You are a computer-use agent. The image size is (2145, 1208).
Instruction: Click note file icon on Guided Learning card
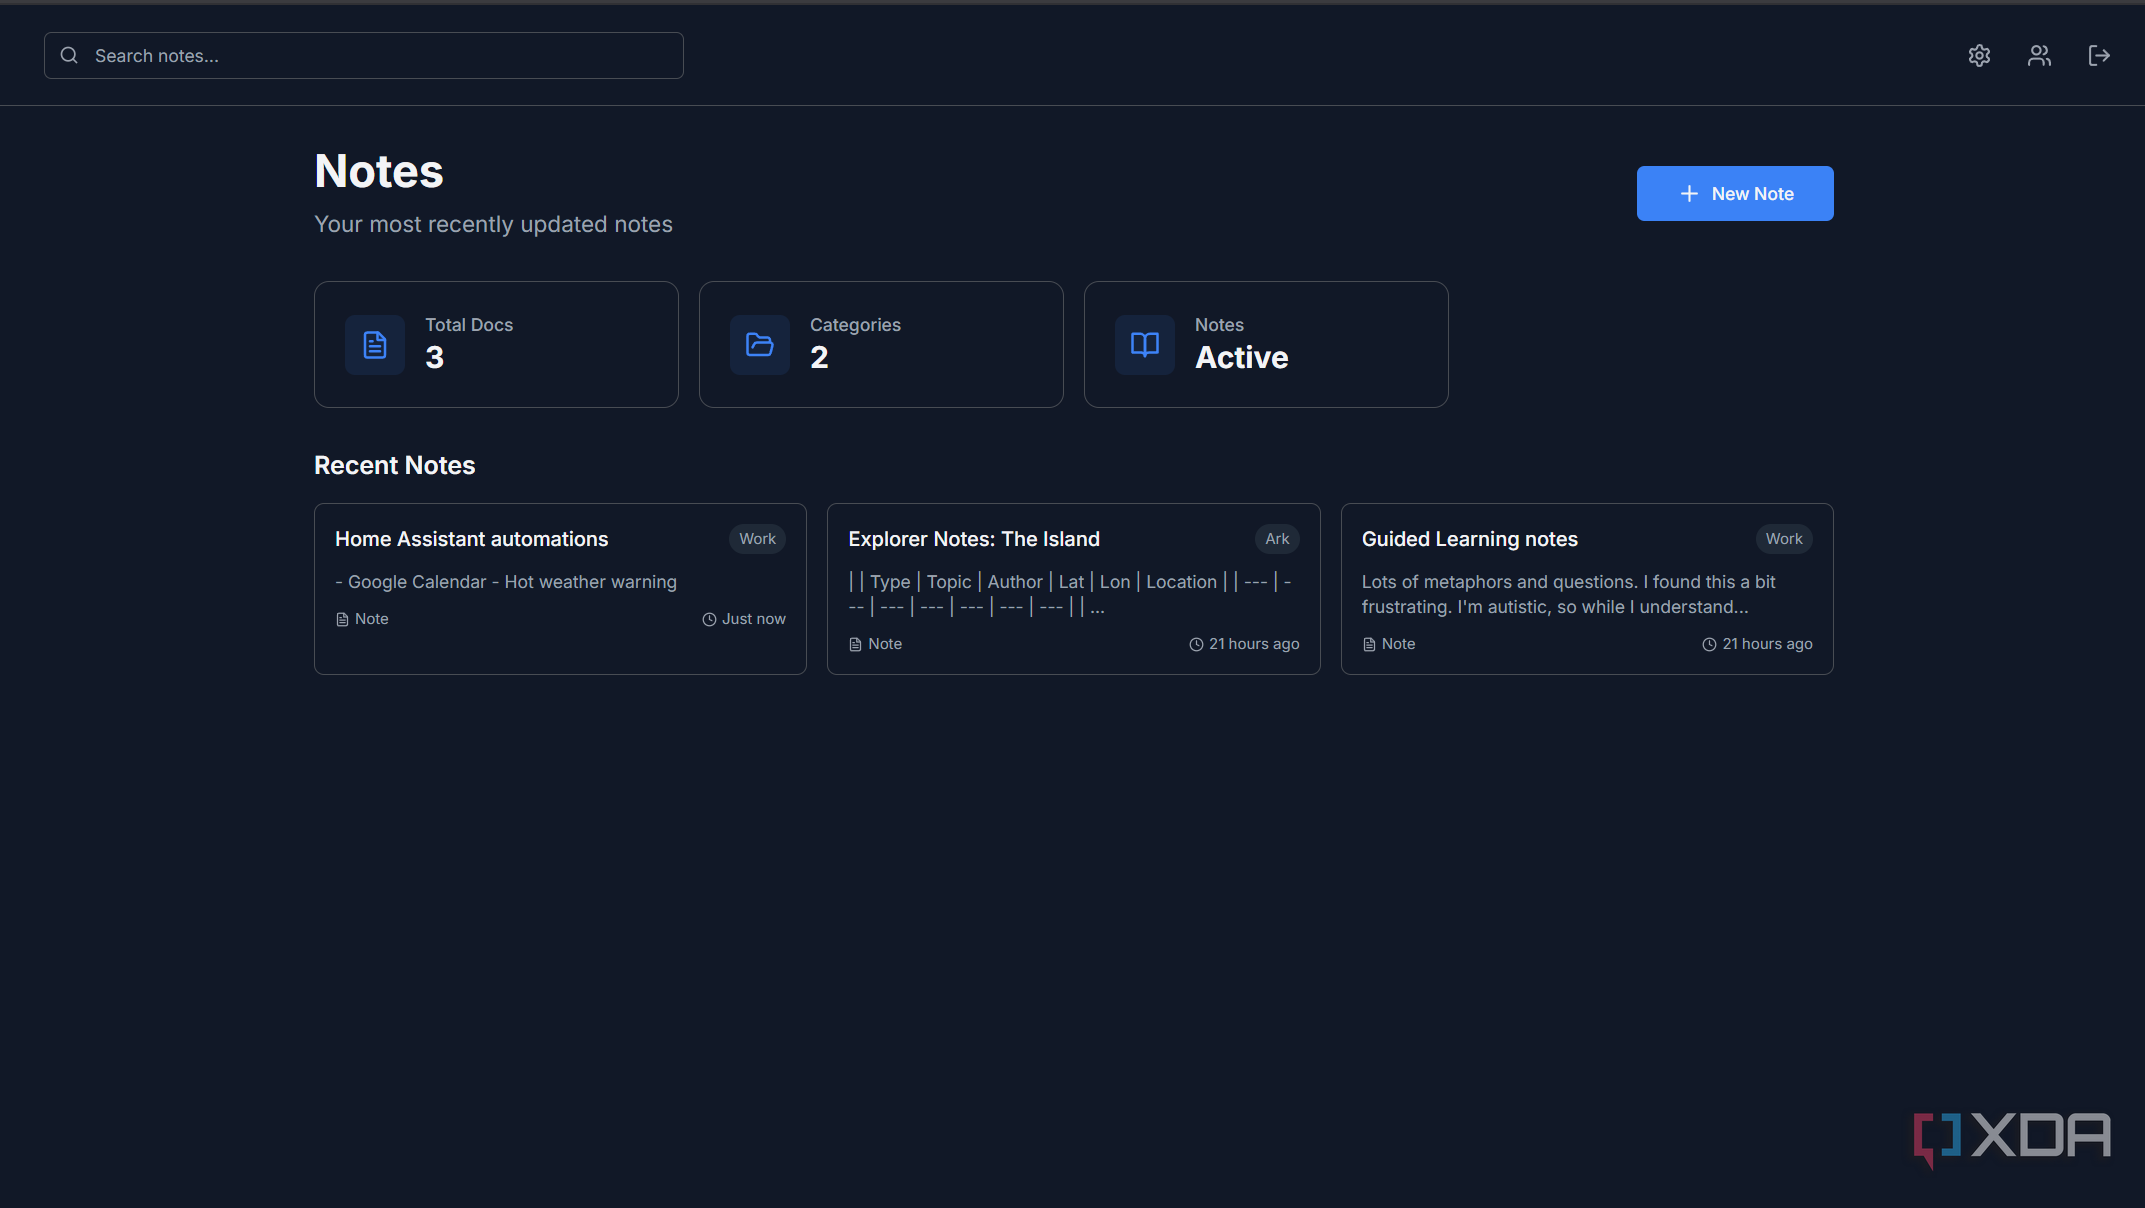(1369, 645)
